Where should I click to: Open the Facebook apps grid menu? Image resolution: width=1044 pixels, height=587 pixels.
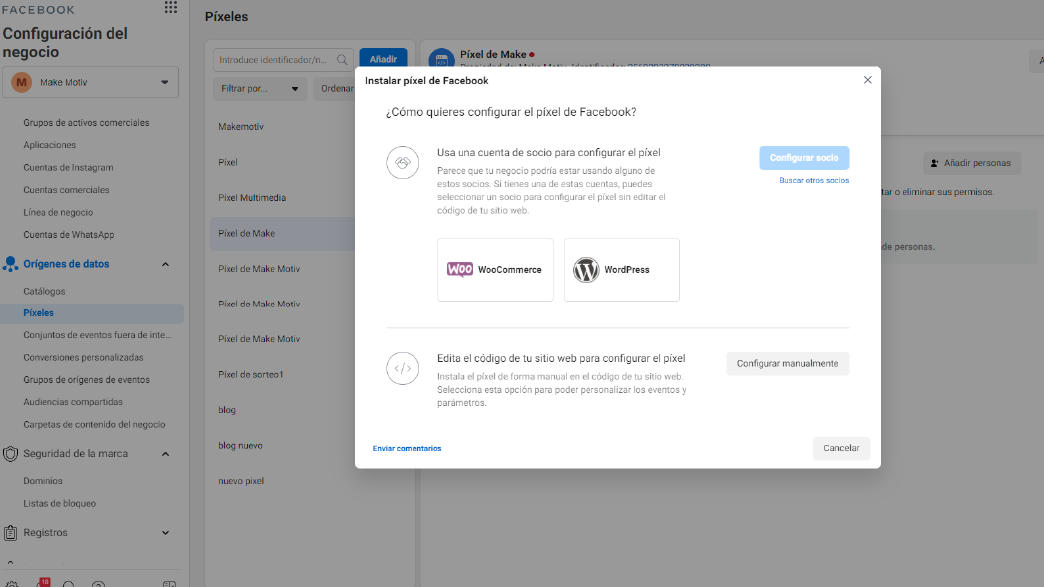(170, 8)
